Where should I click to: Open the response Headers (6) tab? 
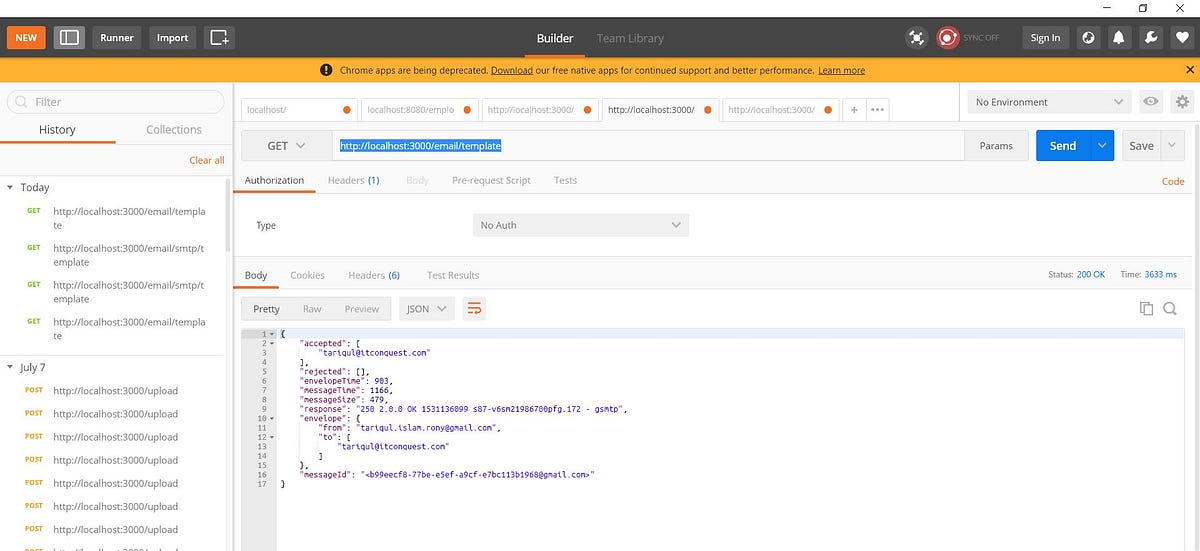click(x=374, y=275)
